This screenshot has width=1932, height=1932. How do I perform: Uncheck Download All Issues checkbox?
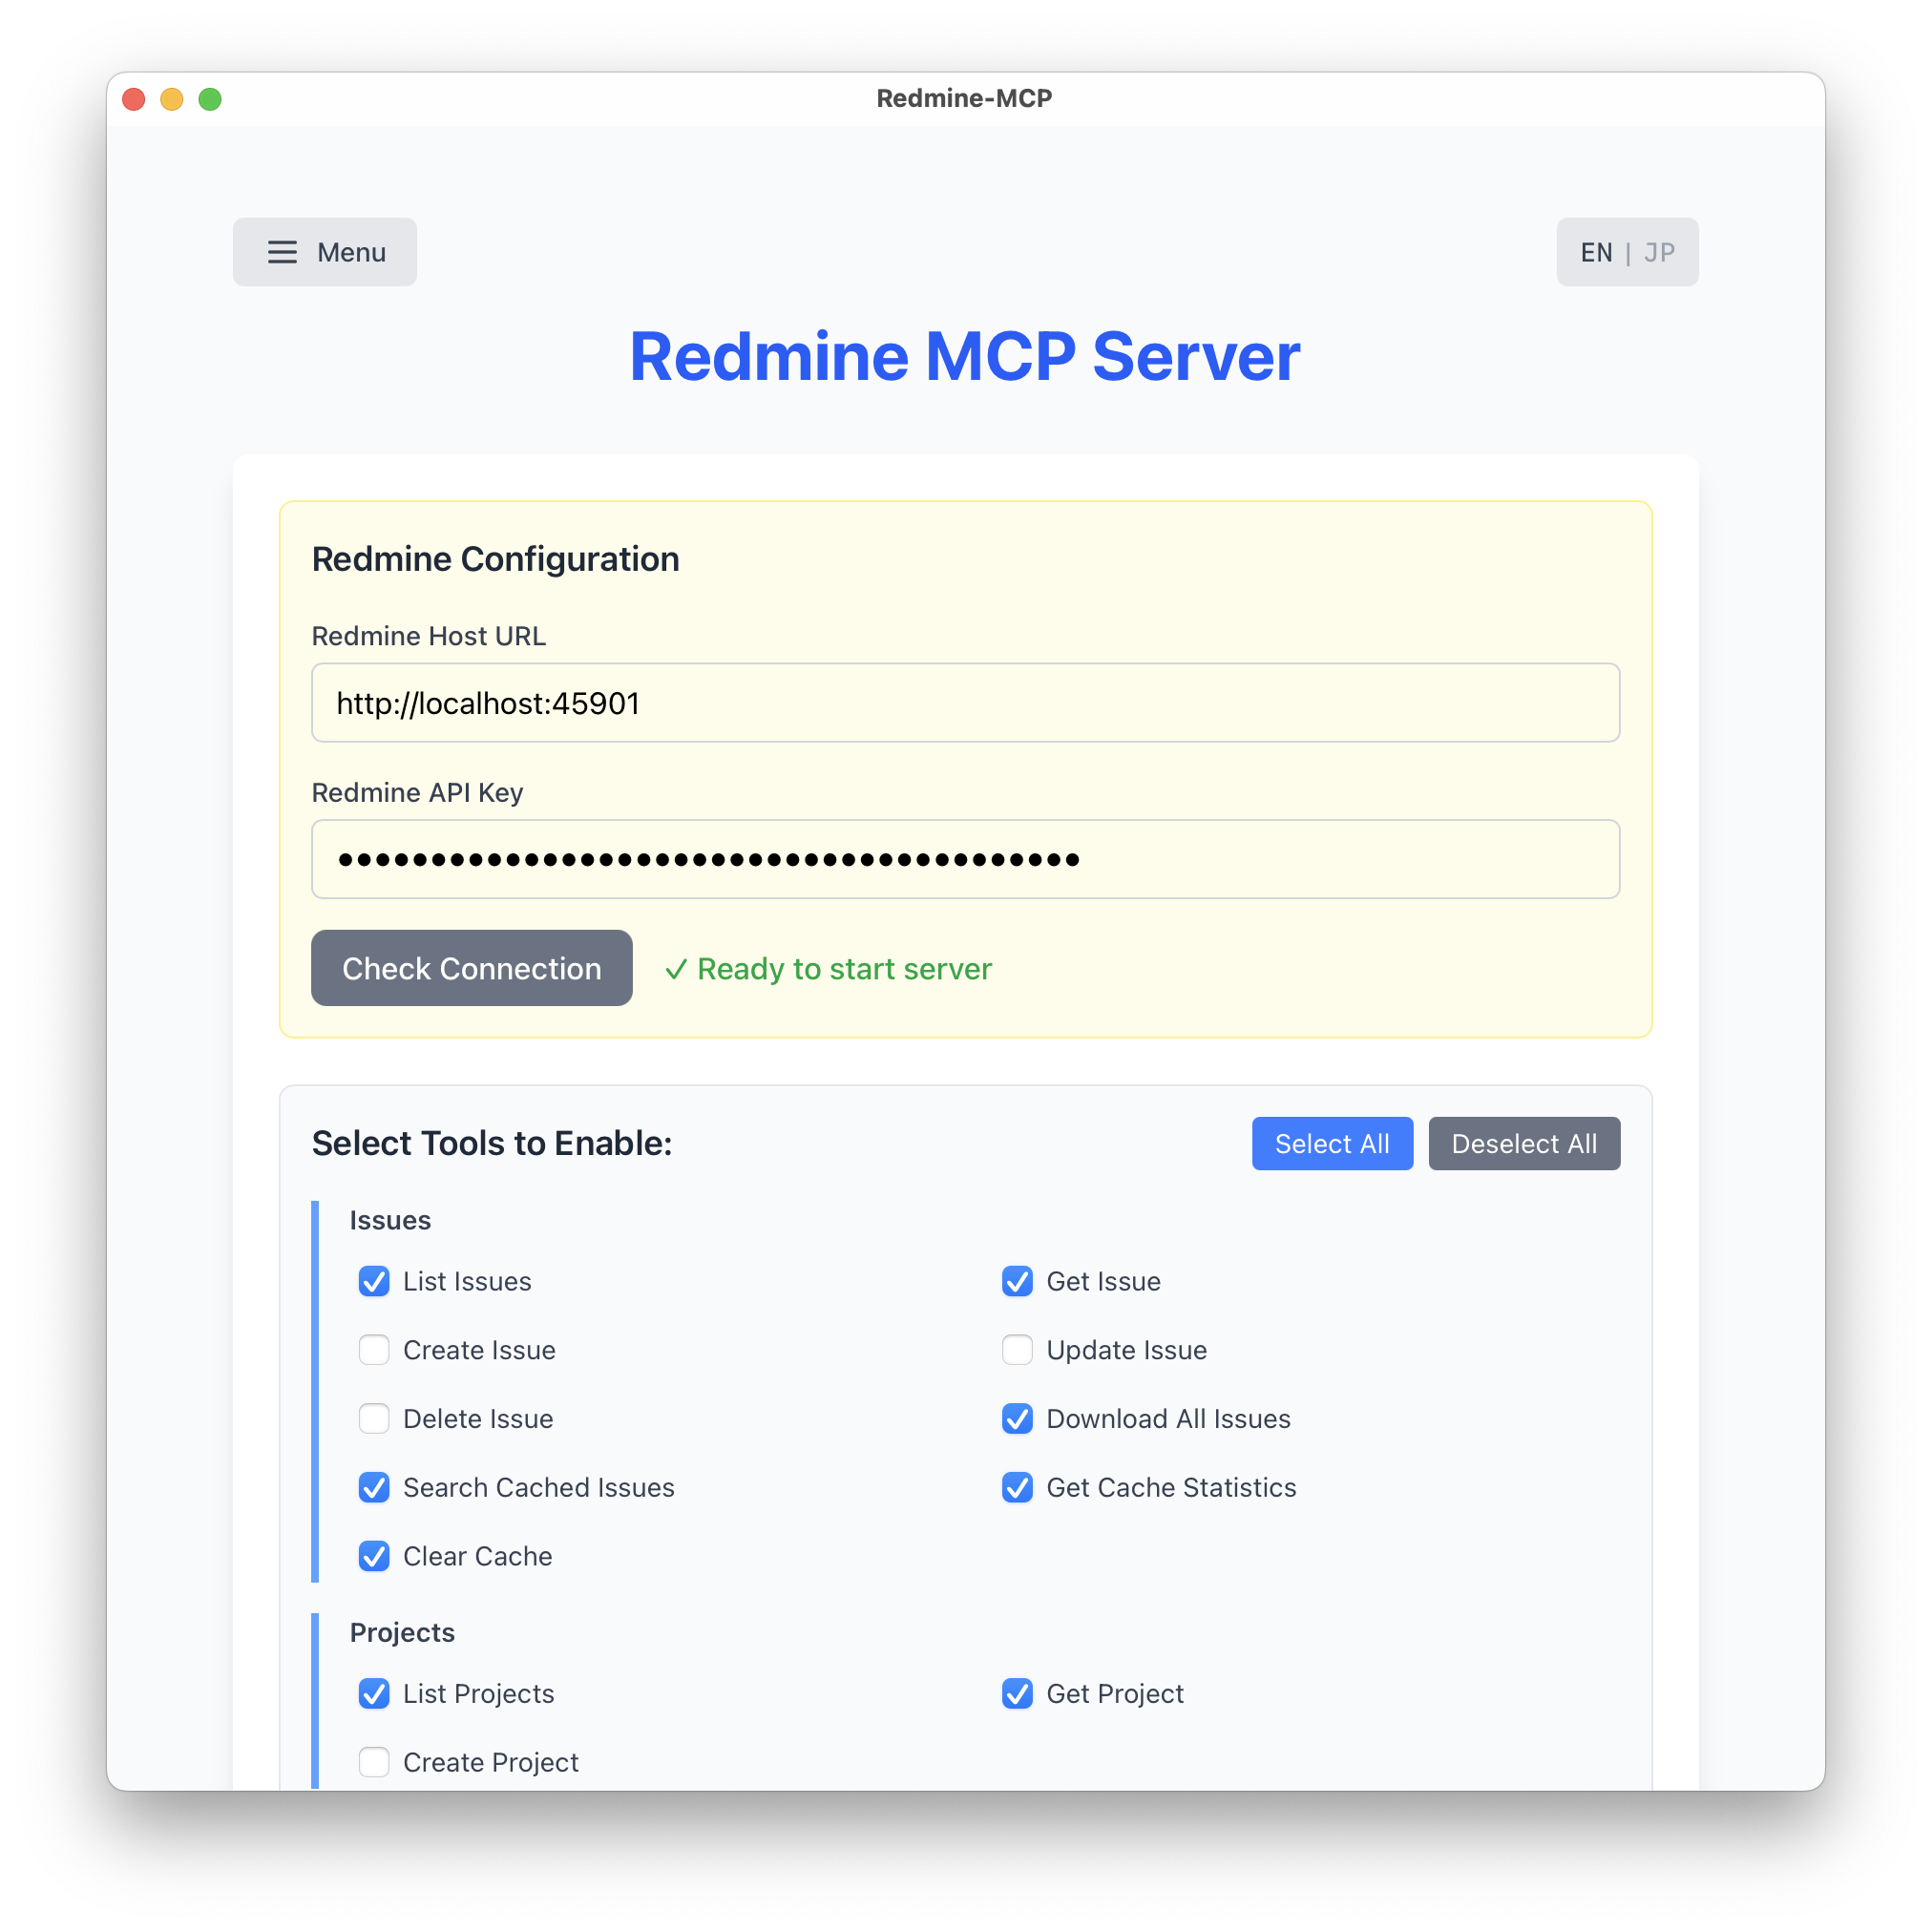[x=1017, y=1419]
